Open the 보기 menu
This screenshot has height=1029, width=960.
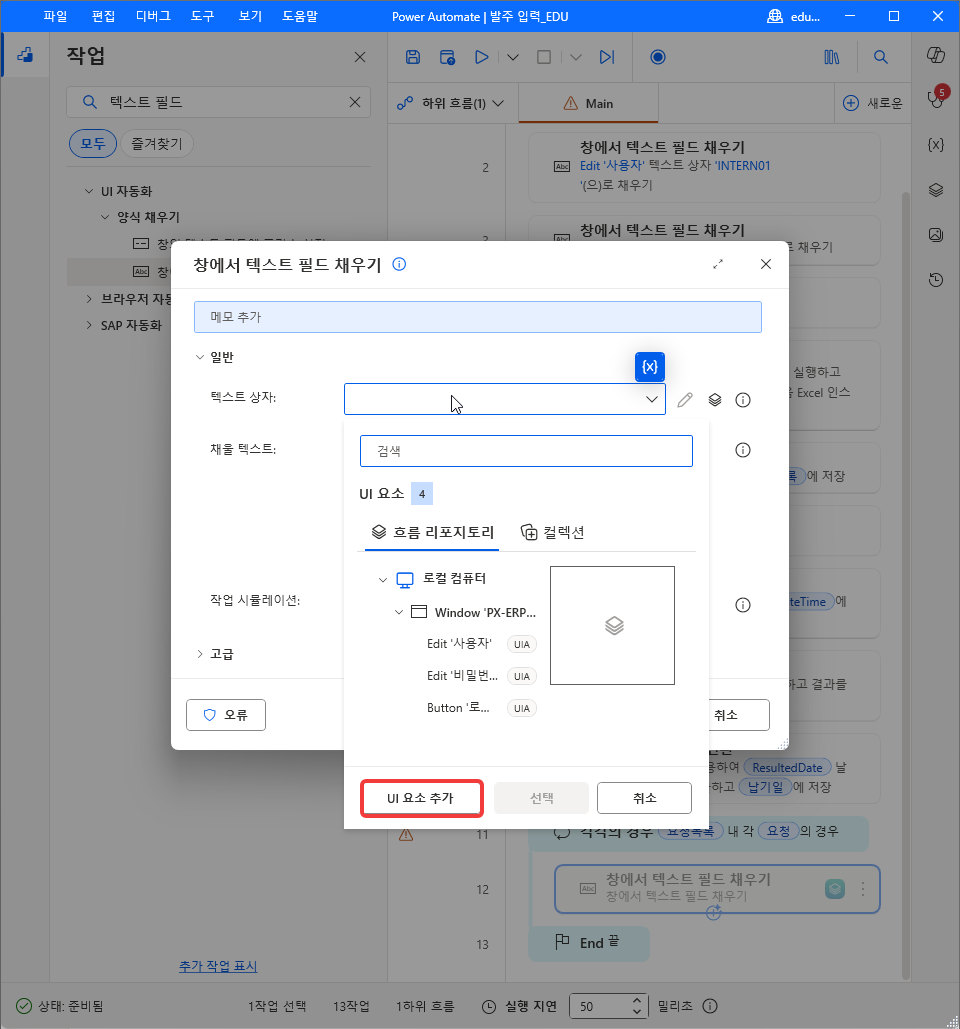point(250,16)
